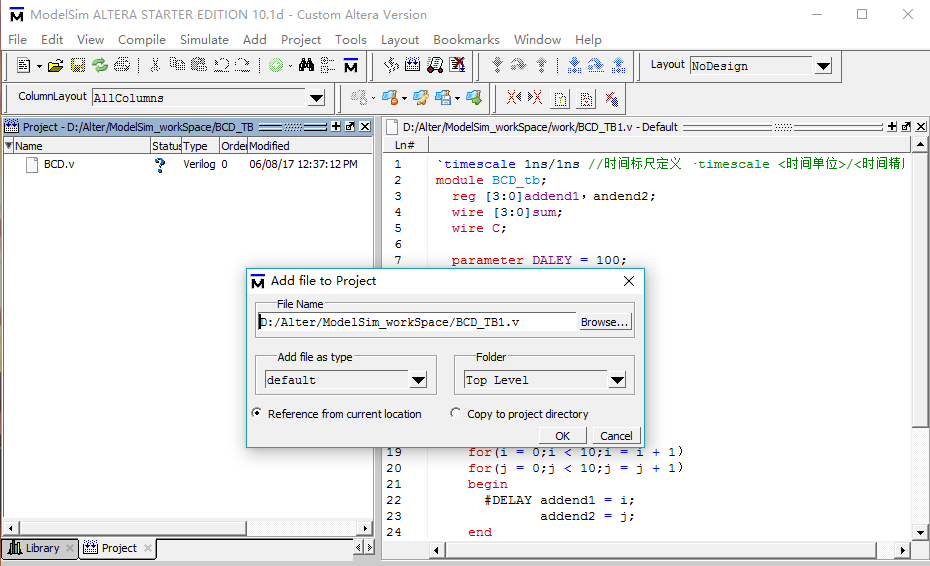Click OK in Add file dialog
The height and width of the screenshot is (566, 930).
pos(562,435)
